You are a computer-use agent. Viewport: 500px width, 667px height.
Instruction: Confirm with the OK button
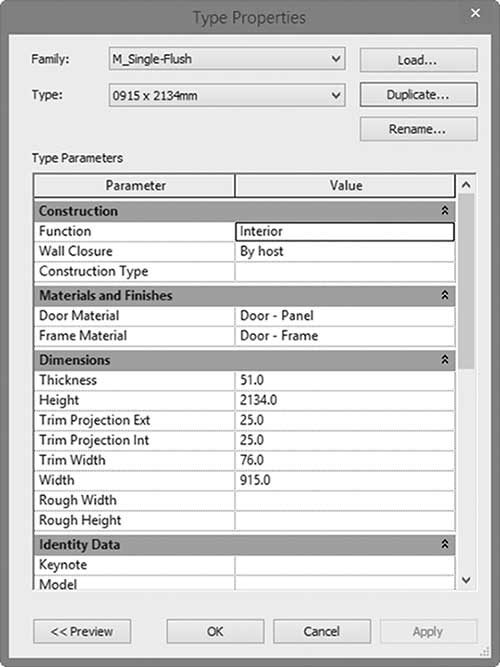coord(215,631)
